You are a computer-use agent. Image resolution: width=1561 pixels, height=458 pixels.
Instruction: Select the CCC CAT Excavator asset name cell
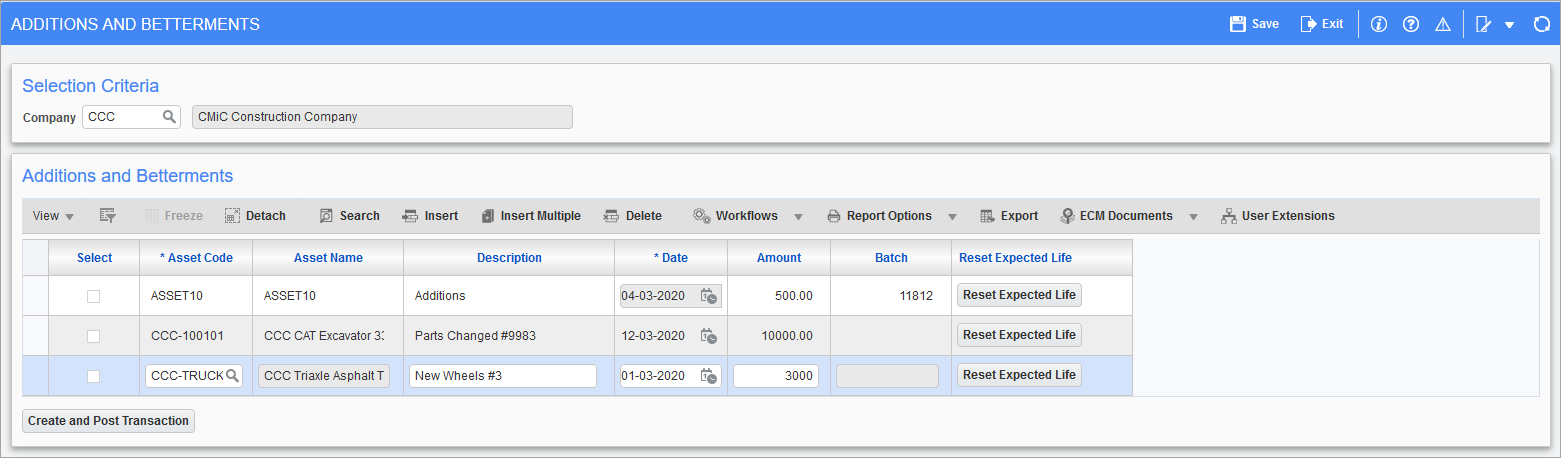pos(328,336)
